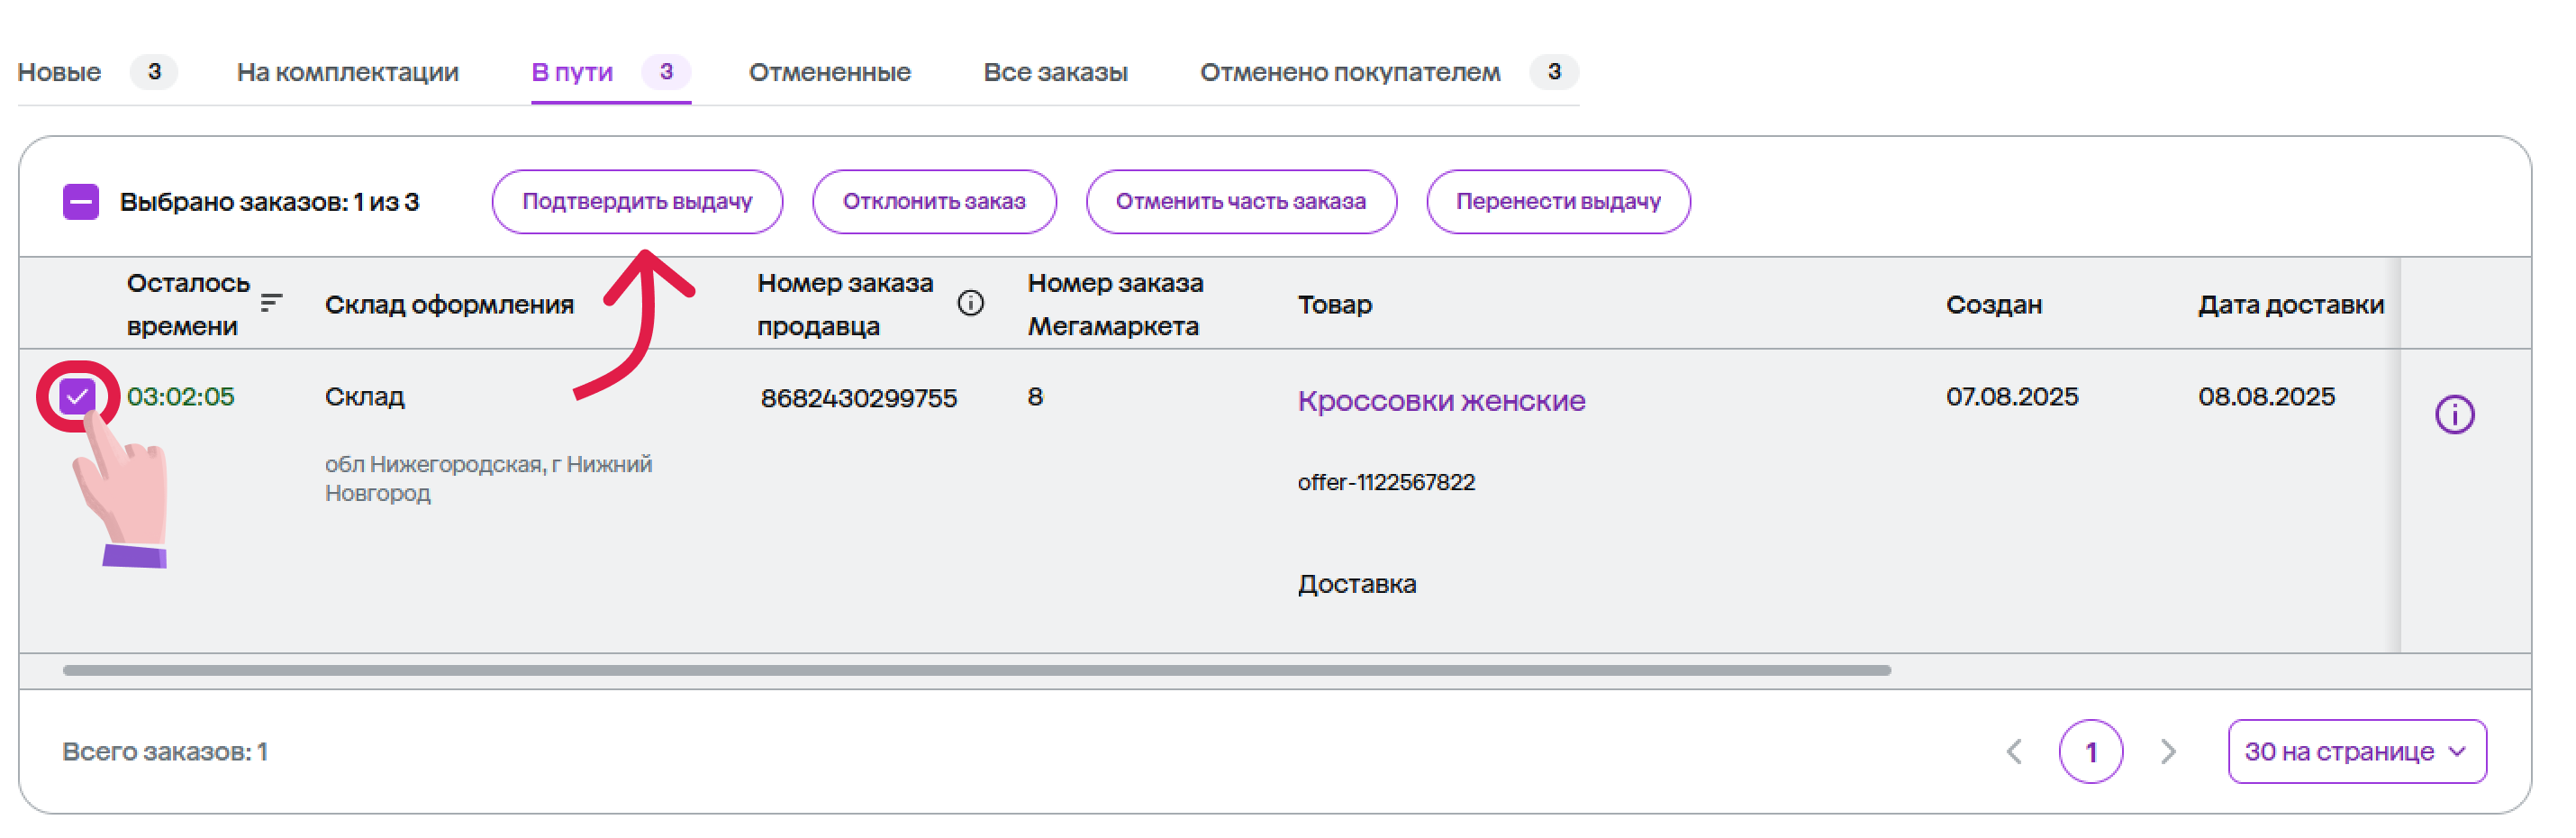
Task: Open the На комплектации tab
Action: point(347,72)
